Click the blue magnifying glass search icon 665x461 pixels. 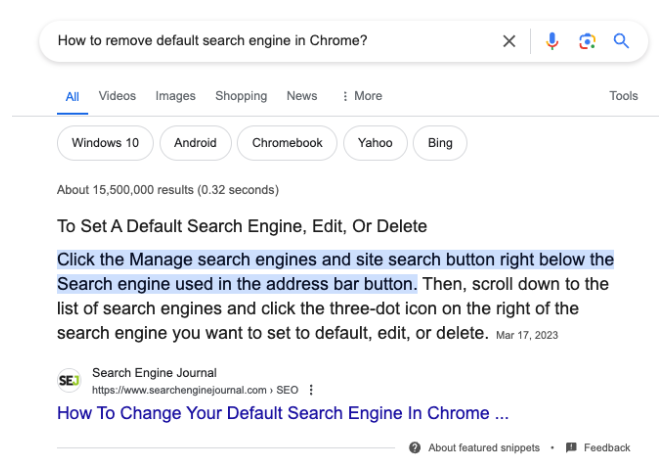point(621,41)
